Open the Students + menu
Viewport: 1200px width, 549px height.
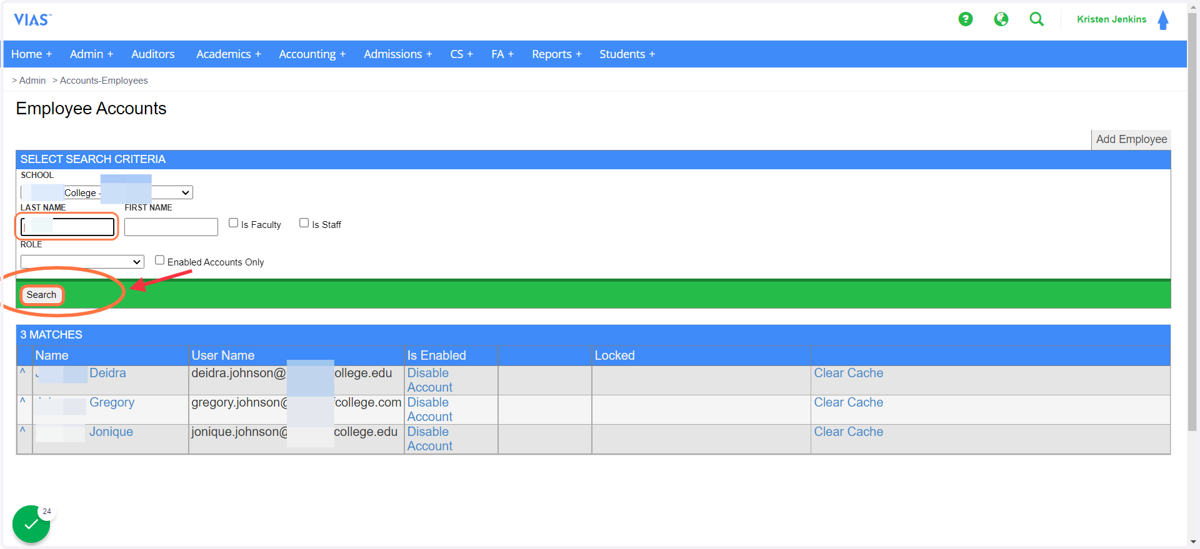627,54
